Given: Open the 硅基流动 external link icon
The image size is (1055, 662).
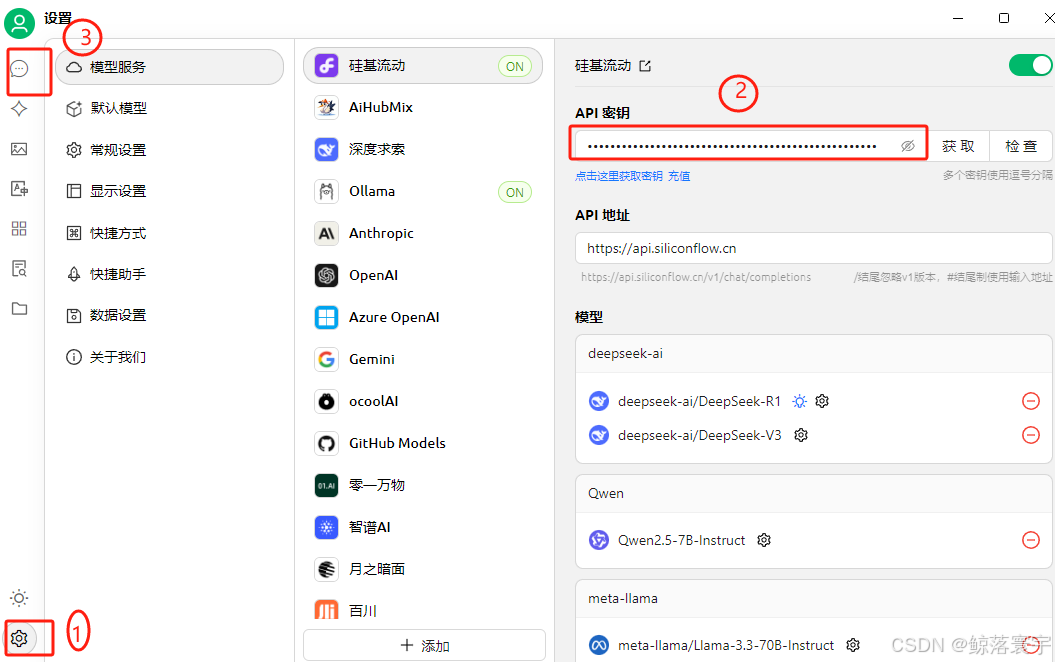Looking at the screenshot, I should point(645,66).
